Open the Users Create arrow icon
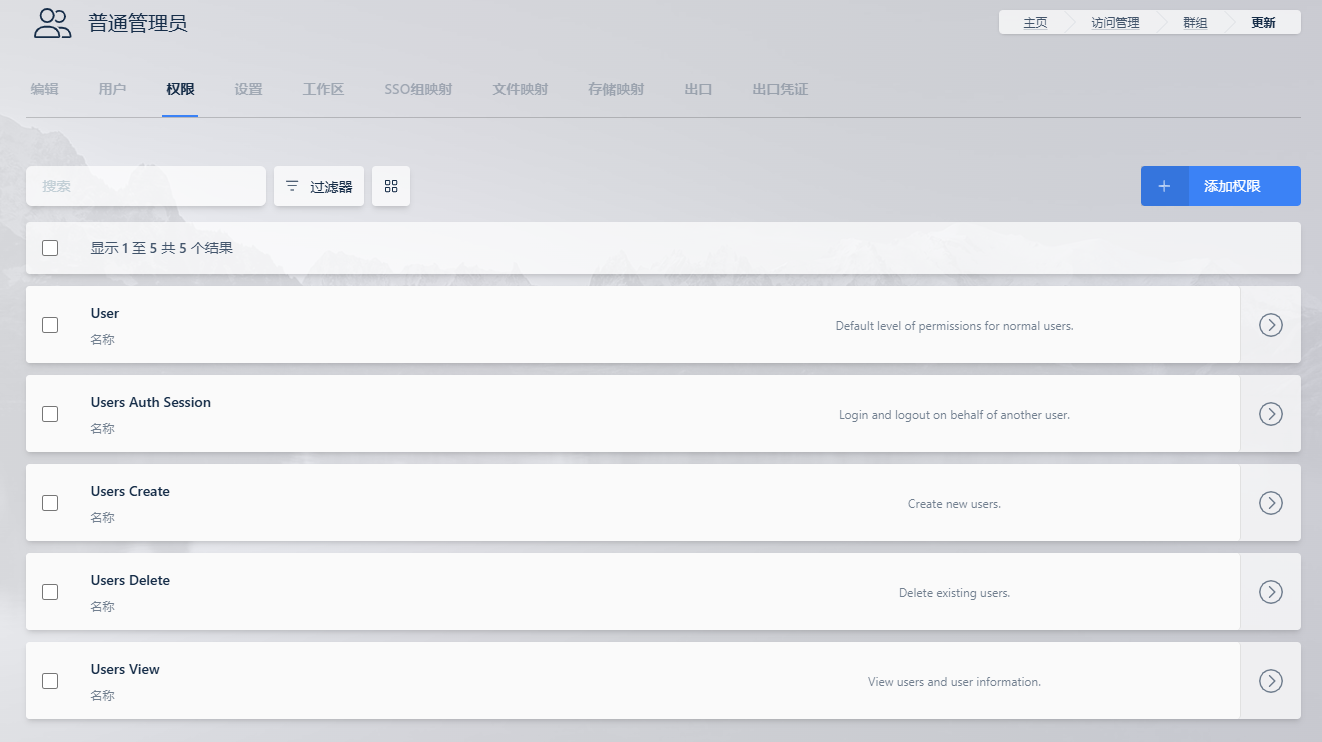This screenshot has height=742, width=1322. (1271, 503)
